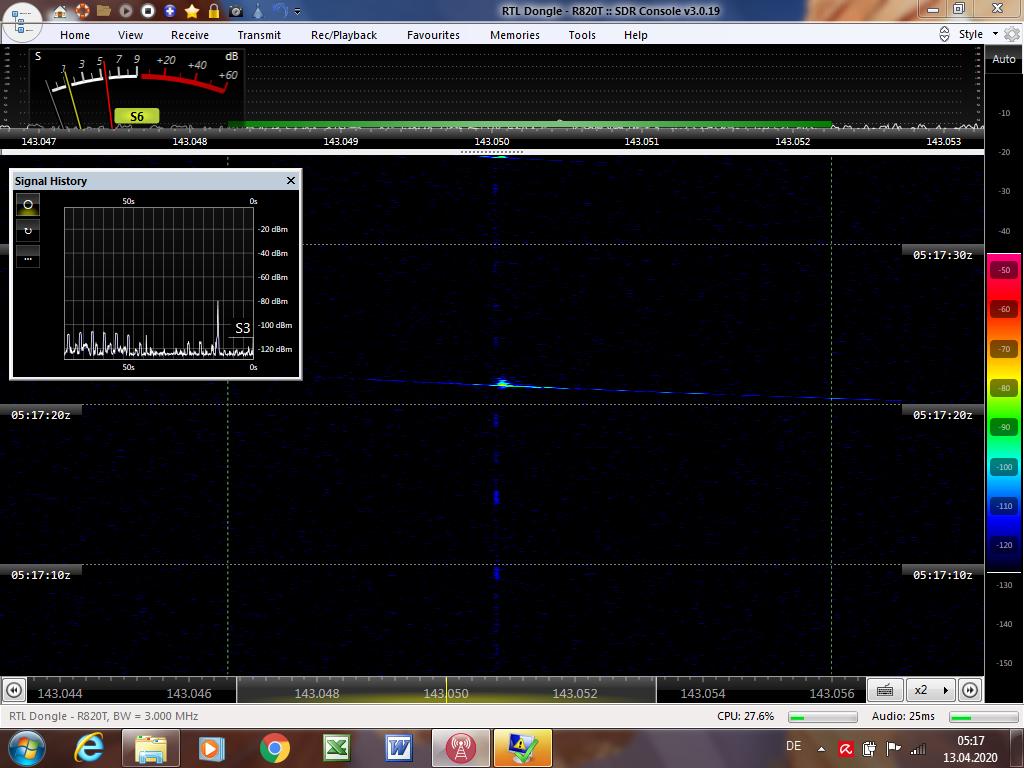The image size is (1024, 768).
Task: Open the Style dropdown
Action: click(x=978, y=34)
